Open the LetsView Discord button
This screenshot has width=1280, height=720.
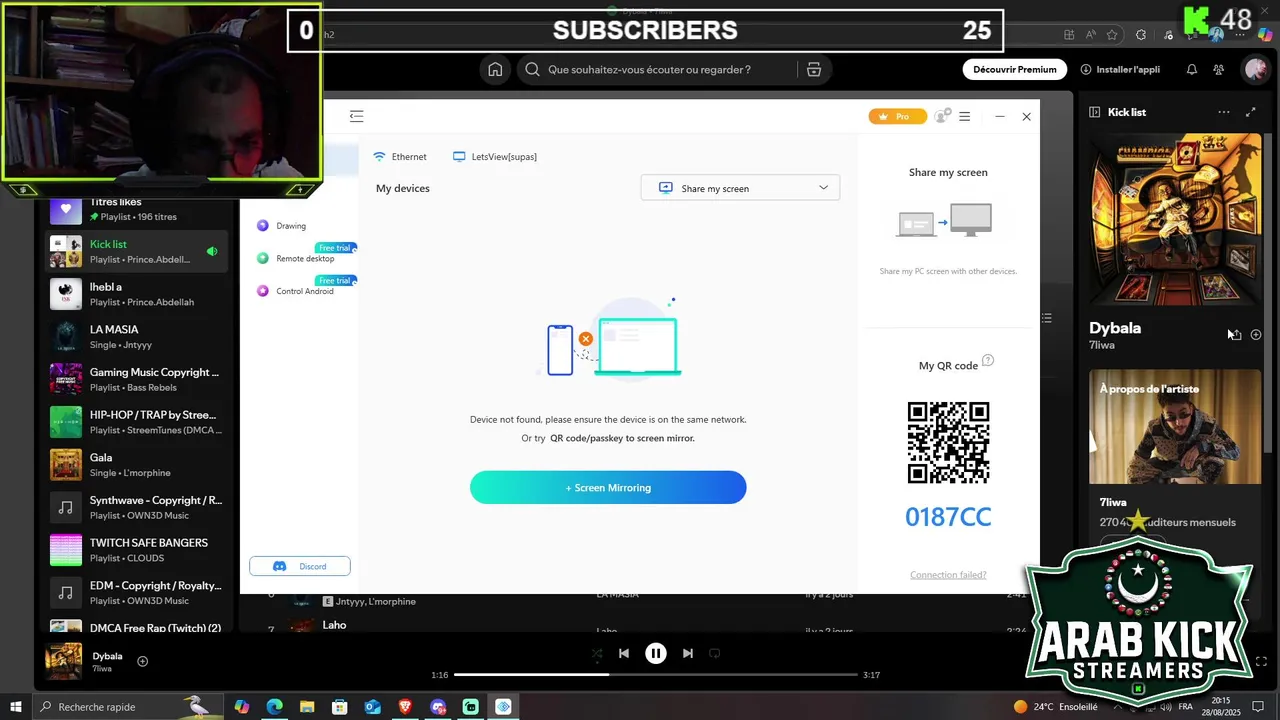[300, 566]
